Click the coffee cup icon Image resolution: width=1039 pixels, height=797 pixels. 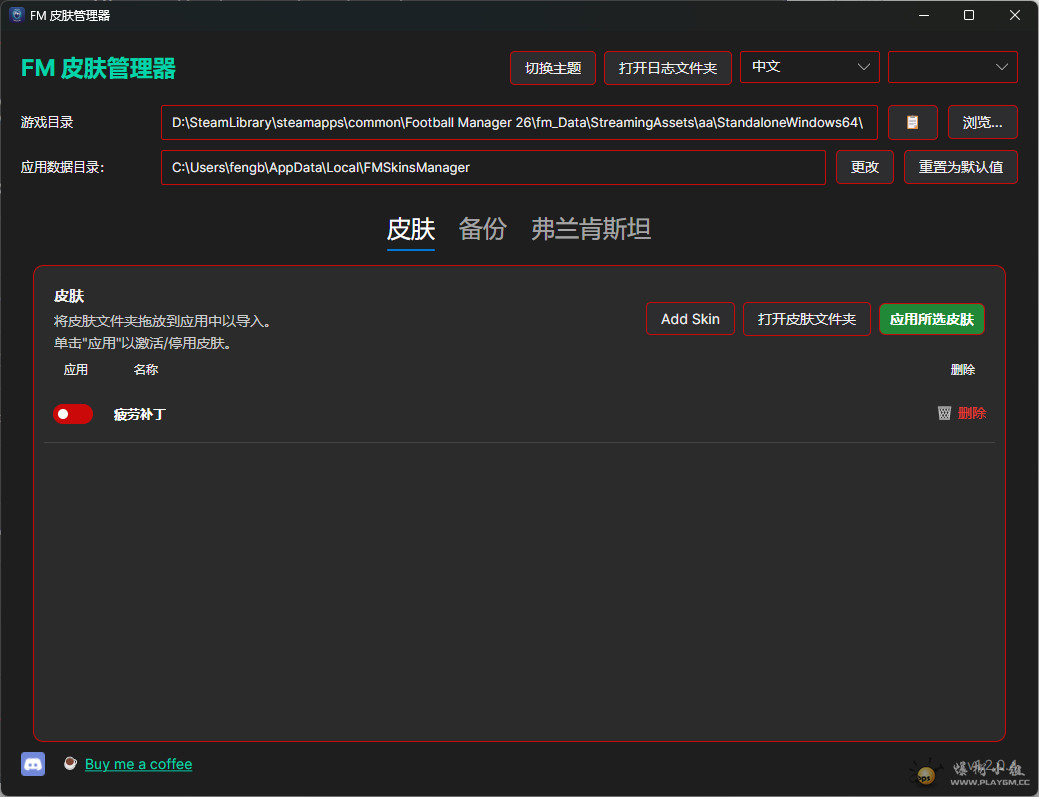point(70,764)
